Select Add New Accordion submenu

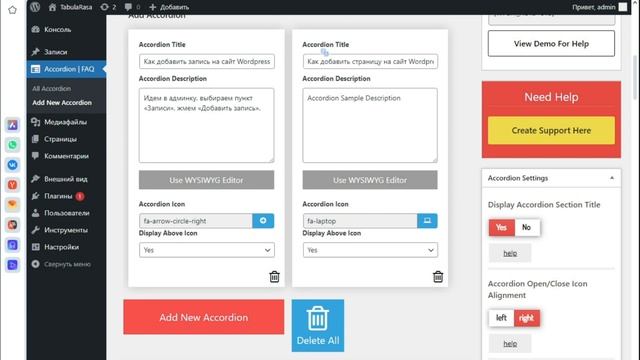(62, 102)
